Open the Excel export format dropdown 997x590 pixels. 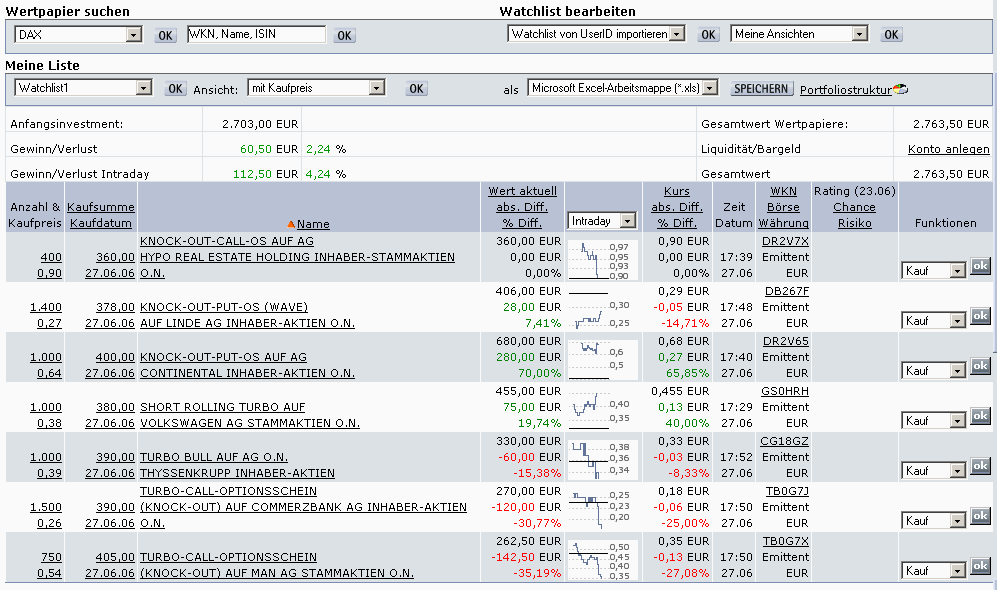(710, 88)
